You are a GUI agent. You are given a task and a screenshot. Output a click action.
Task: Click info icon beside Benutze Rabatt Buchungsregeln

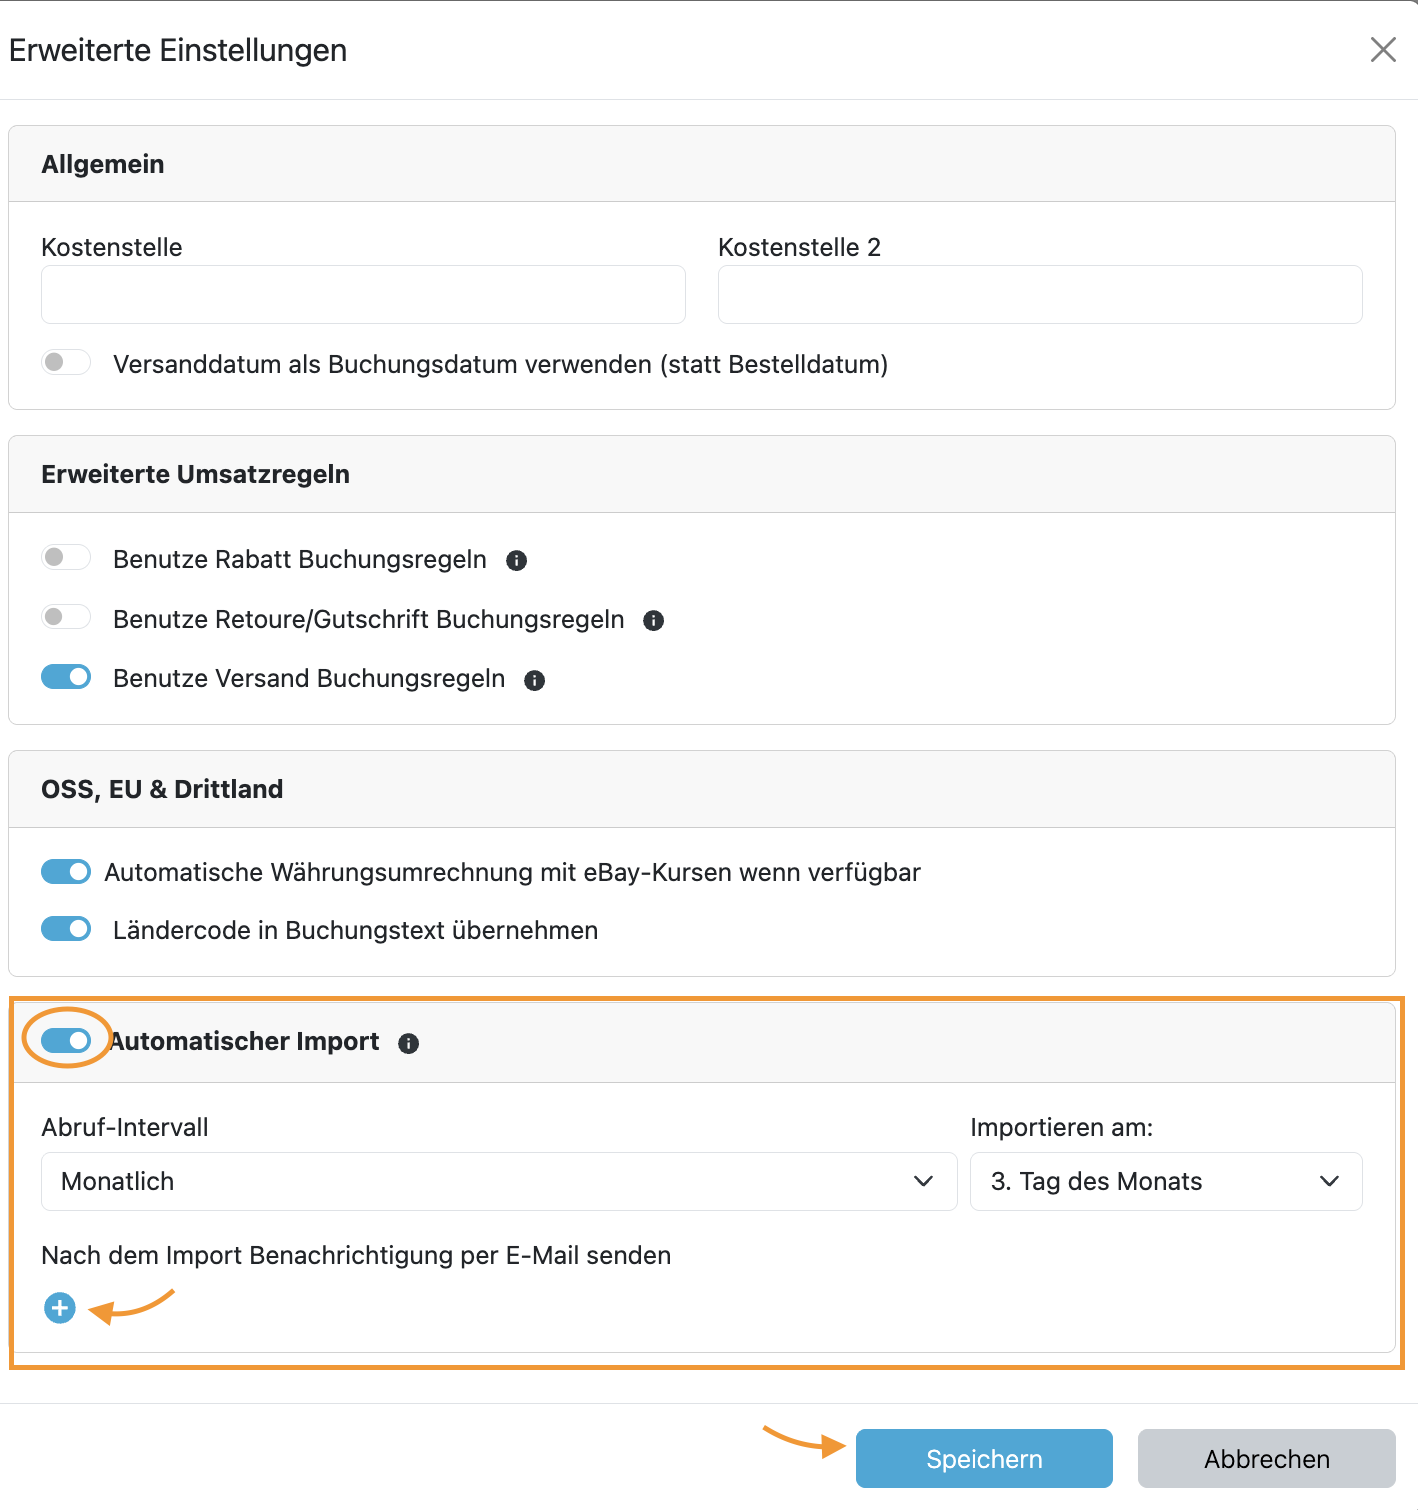click(x=516, y=561)
